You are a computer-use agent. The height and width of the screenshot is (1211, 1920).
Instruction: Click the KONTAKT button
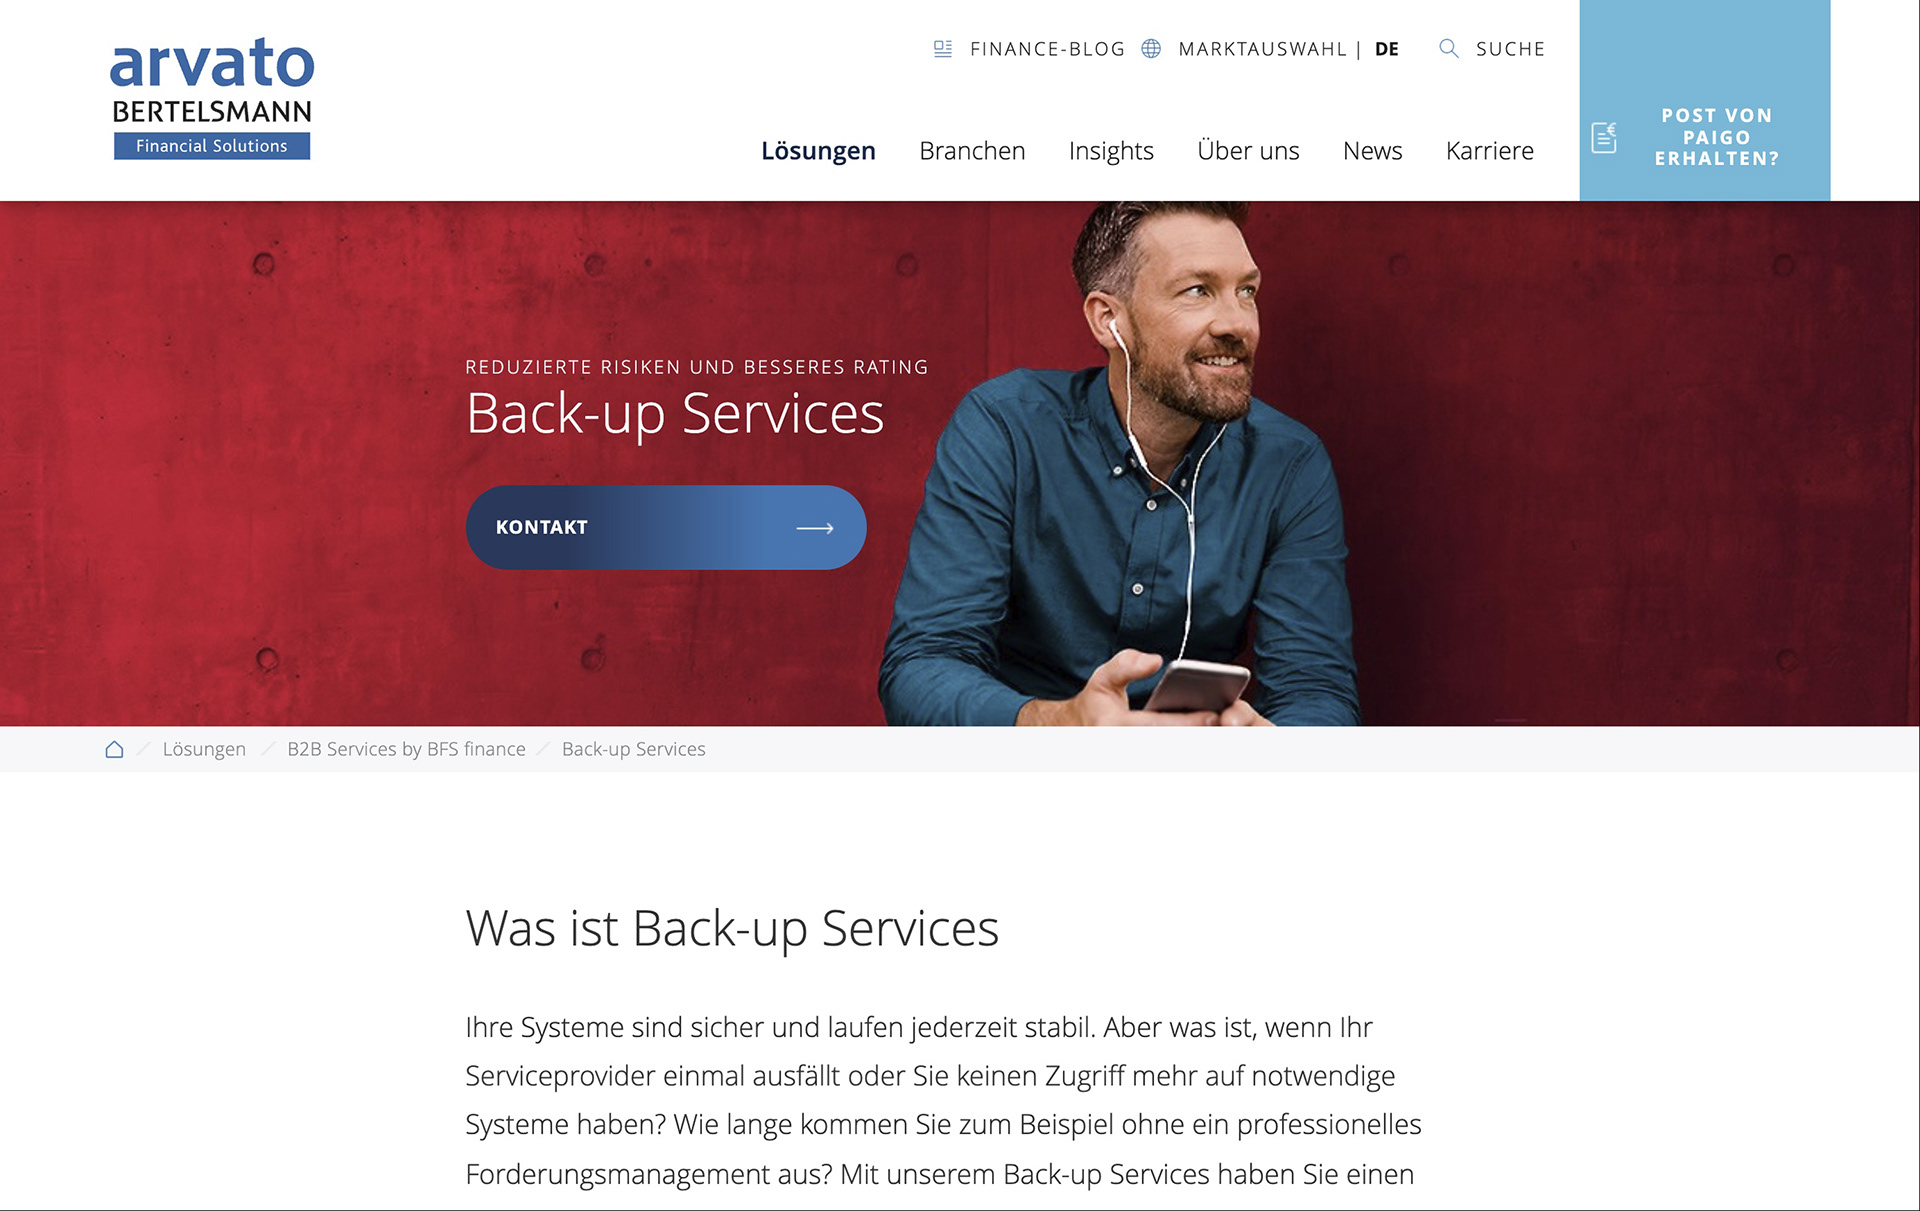click(666, 528)
